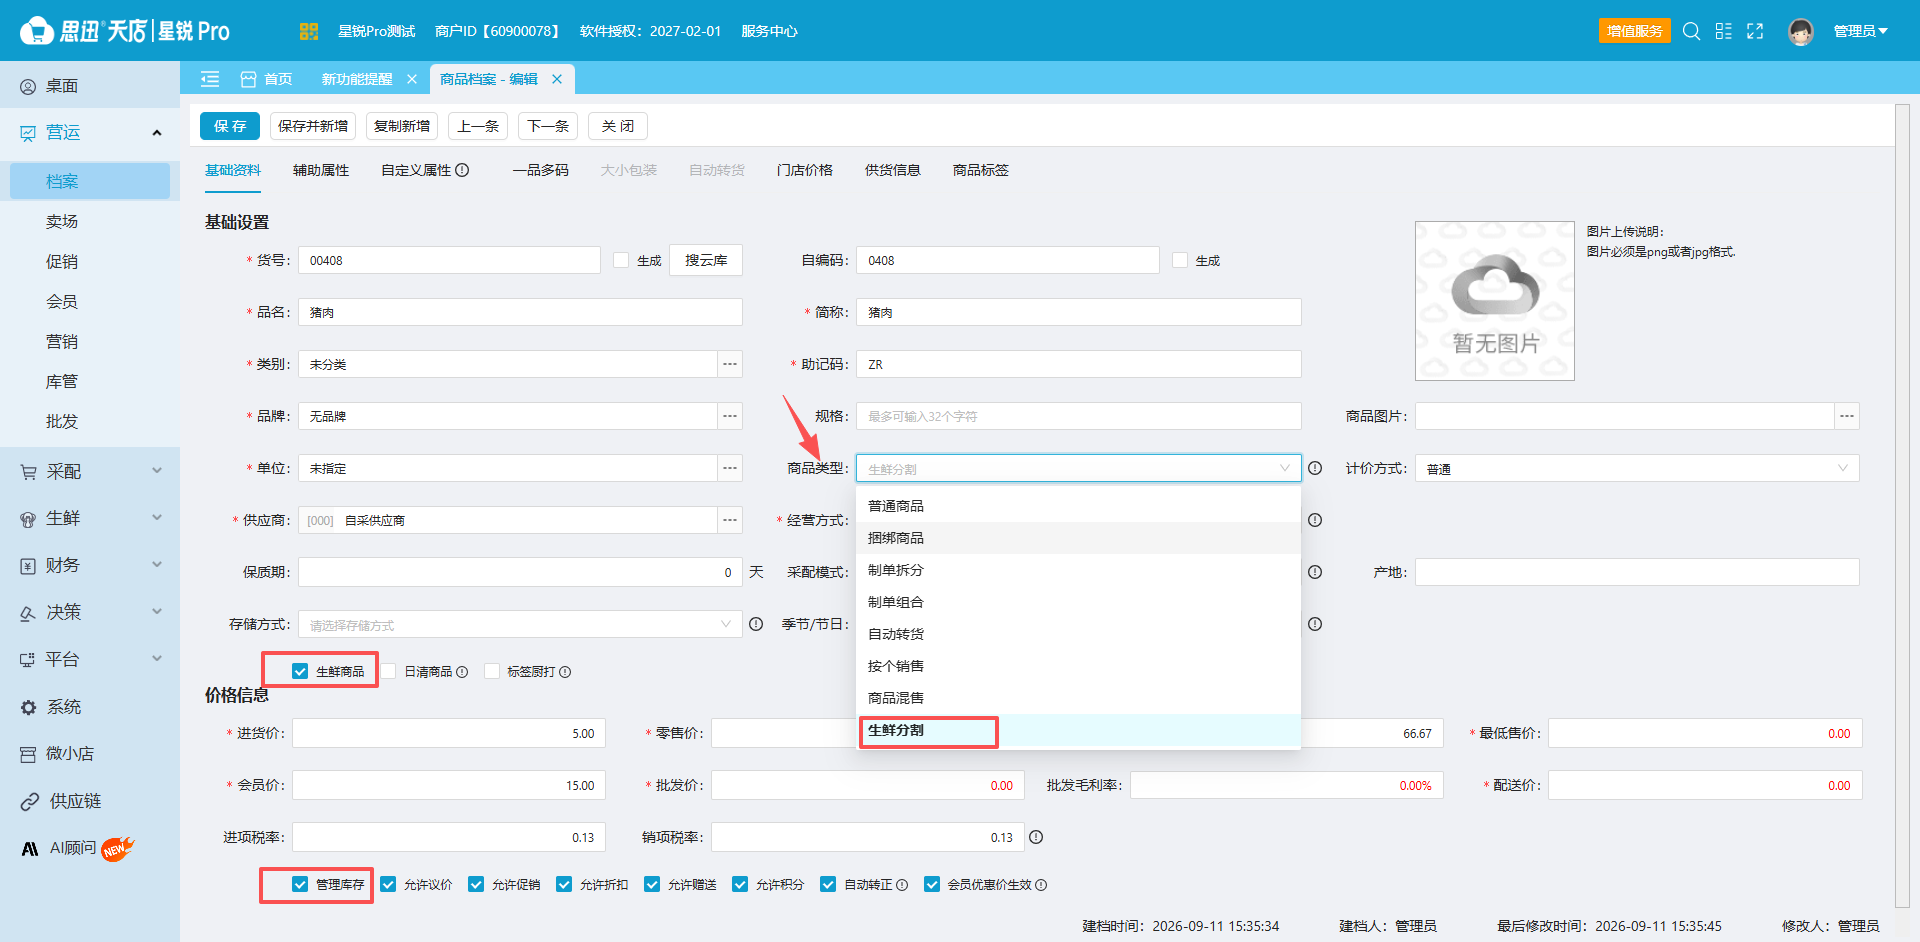Image resolution: width=1920 pixels, height=942 pixels.
Task: Expand the 采配 sidebar menu
Action: click(x=90, y=471)
